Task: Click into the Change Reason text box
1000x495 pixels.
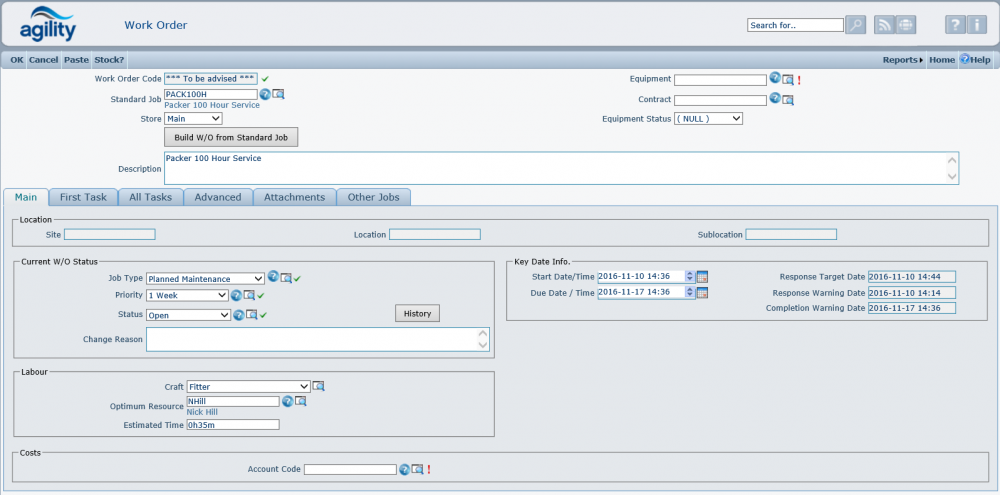Action: pyautogui.click(x=312, y=340)
